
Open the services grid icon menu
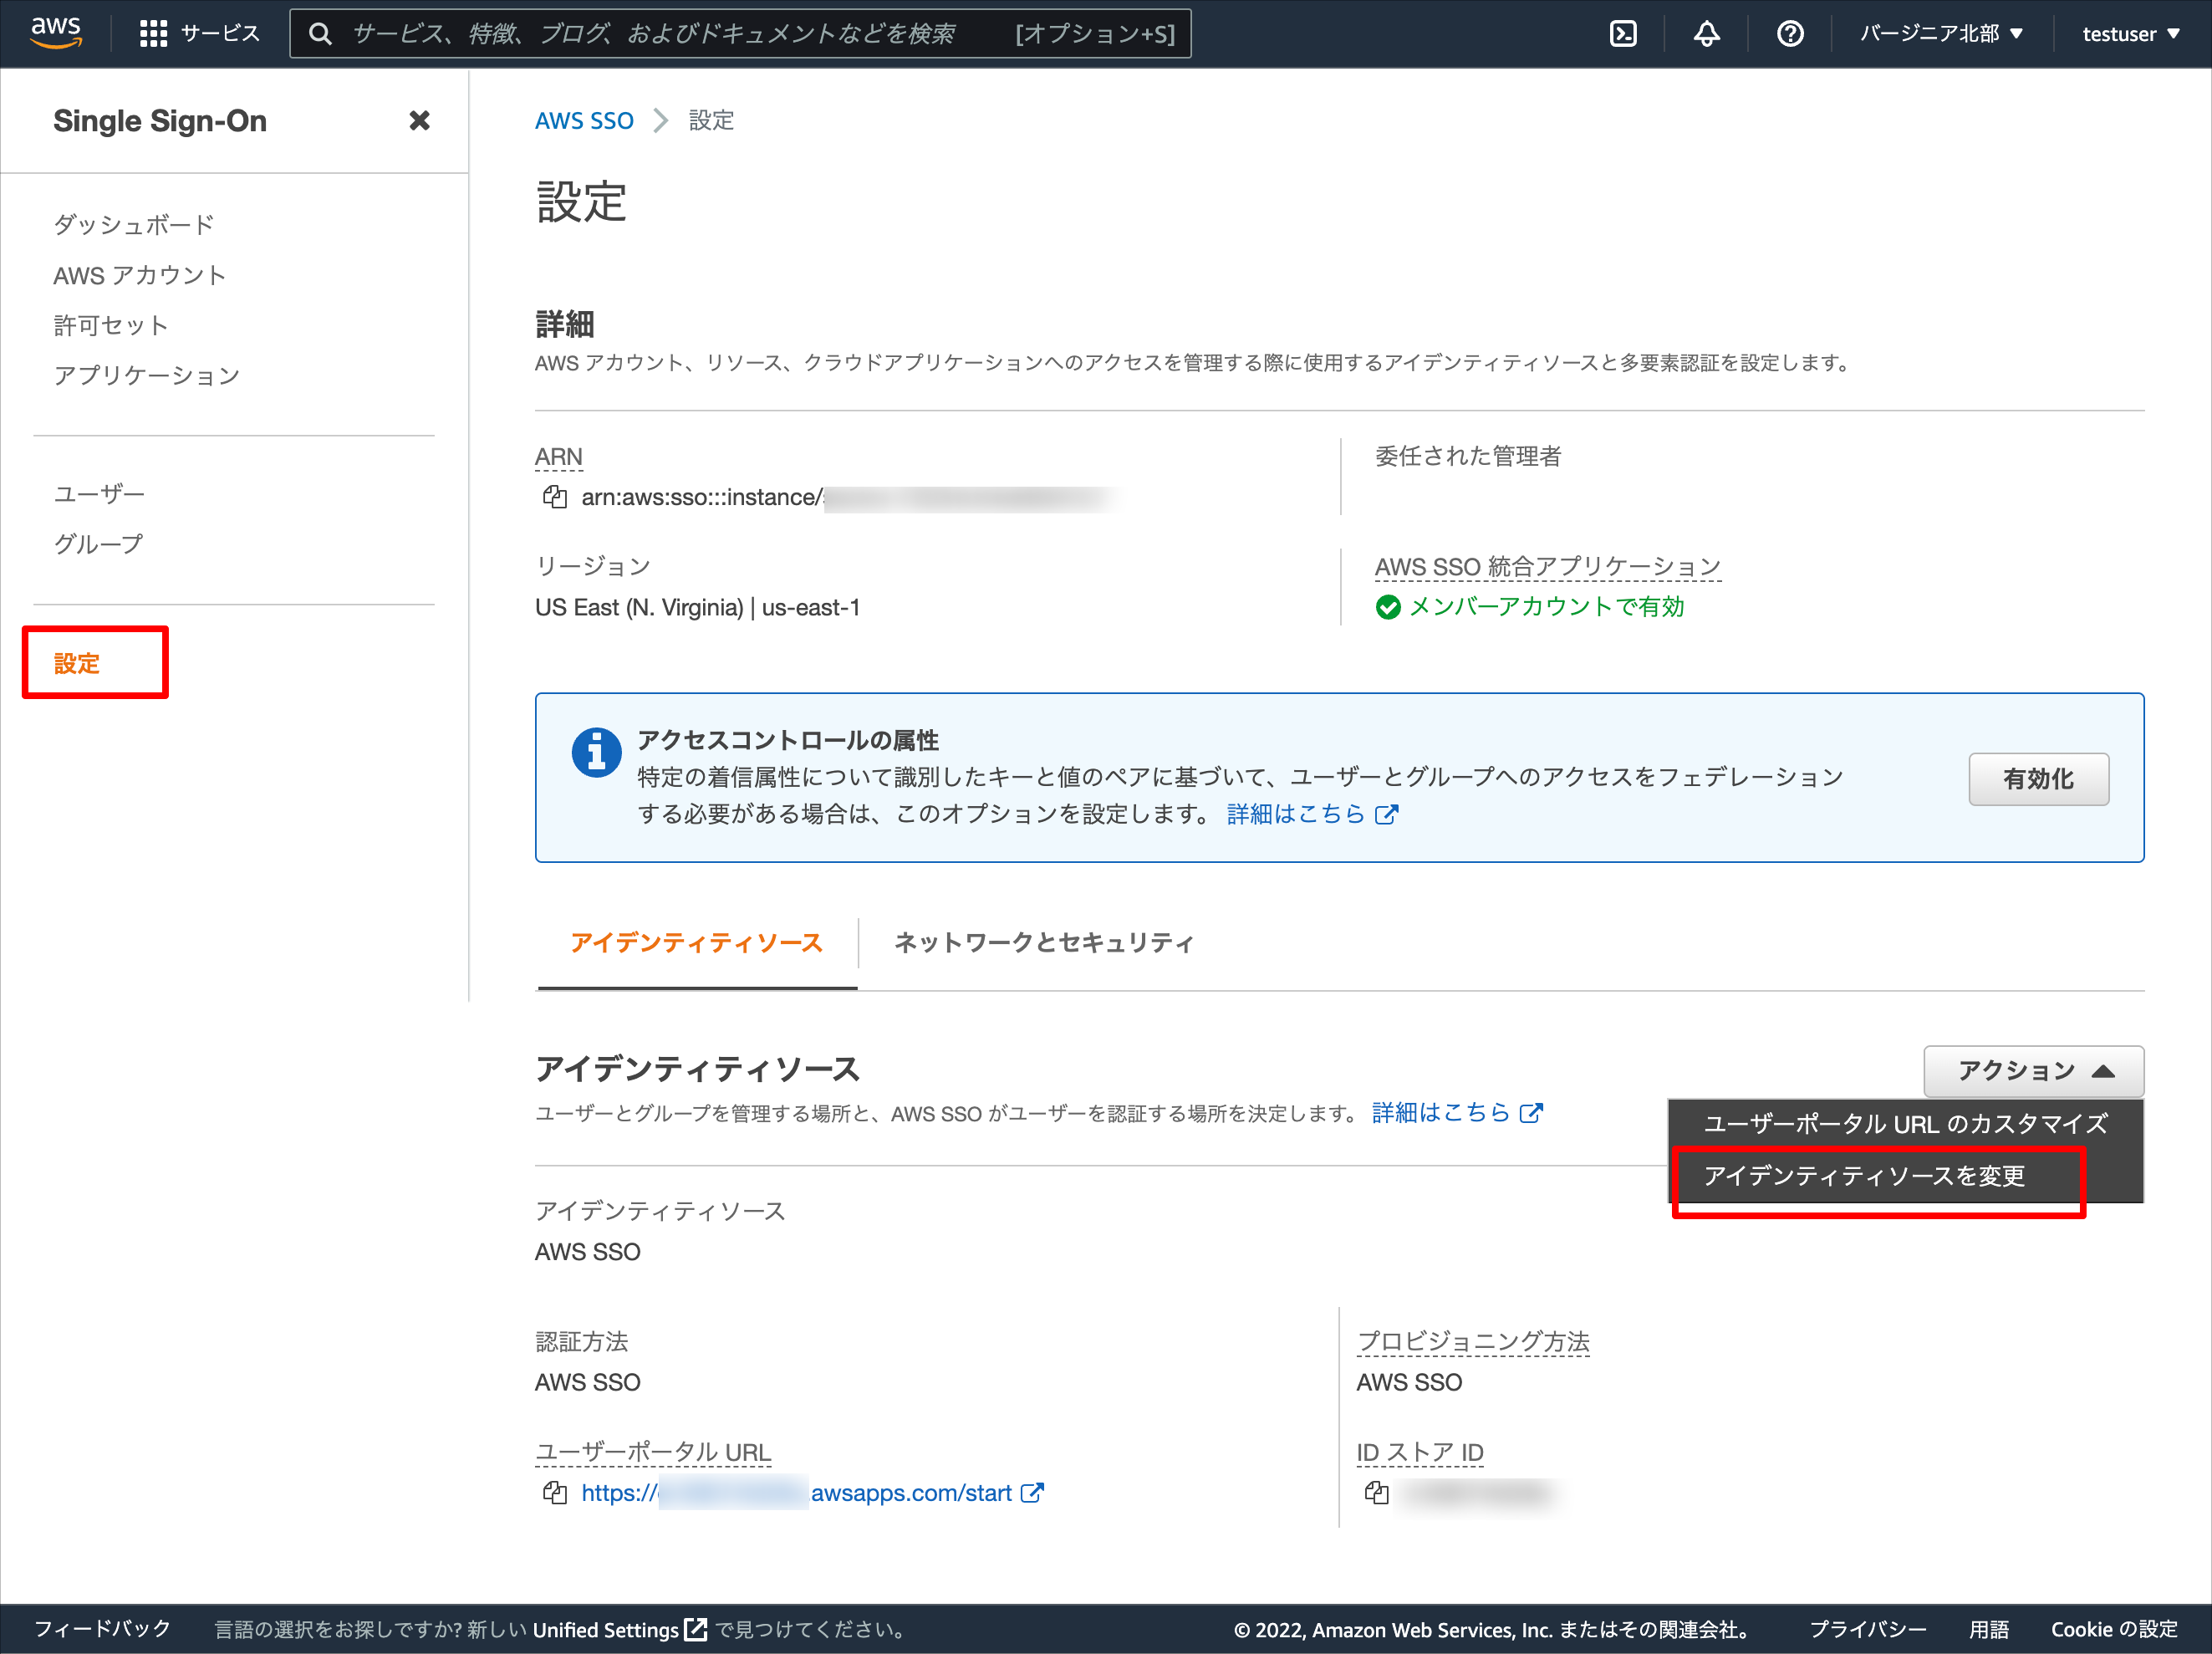coord(153,34)
